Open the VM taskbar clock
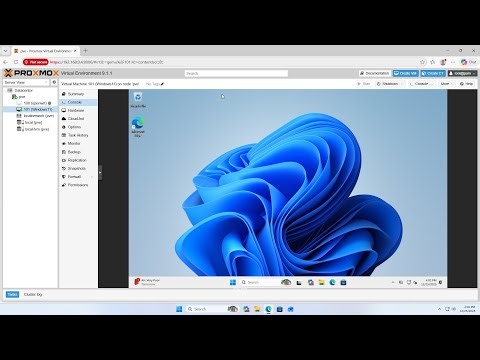The image size is (480, 360). coord(429,282)
